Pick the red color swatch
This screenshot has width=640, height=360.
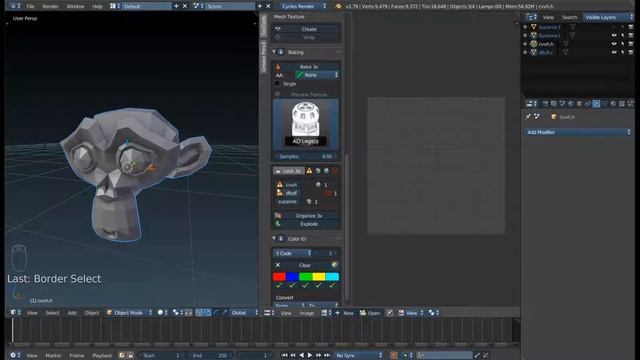click(x=279, y=277)
